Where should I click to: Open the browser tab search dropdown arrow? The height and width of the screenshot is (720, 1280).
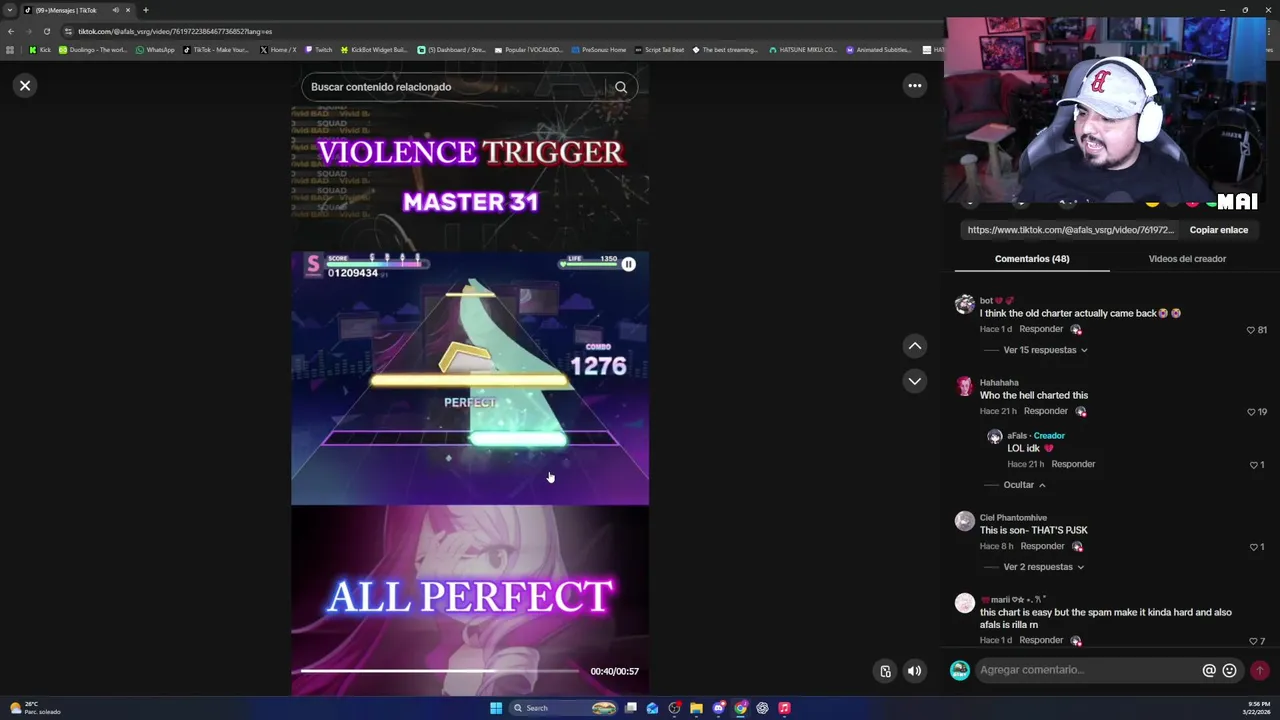[x=10, y=10]
